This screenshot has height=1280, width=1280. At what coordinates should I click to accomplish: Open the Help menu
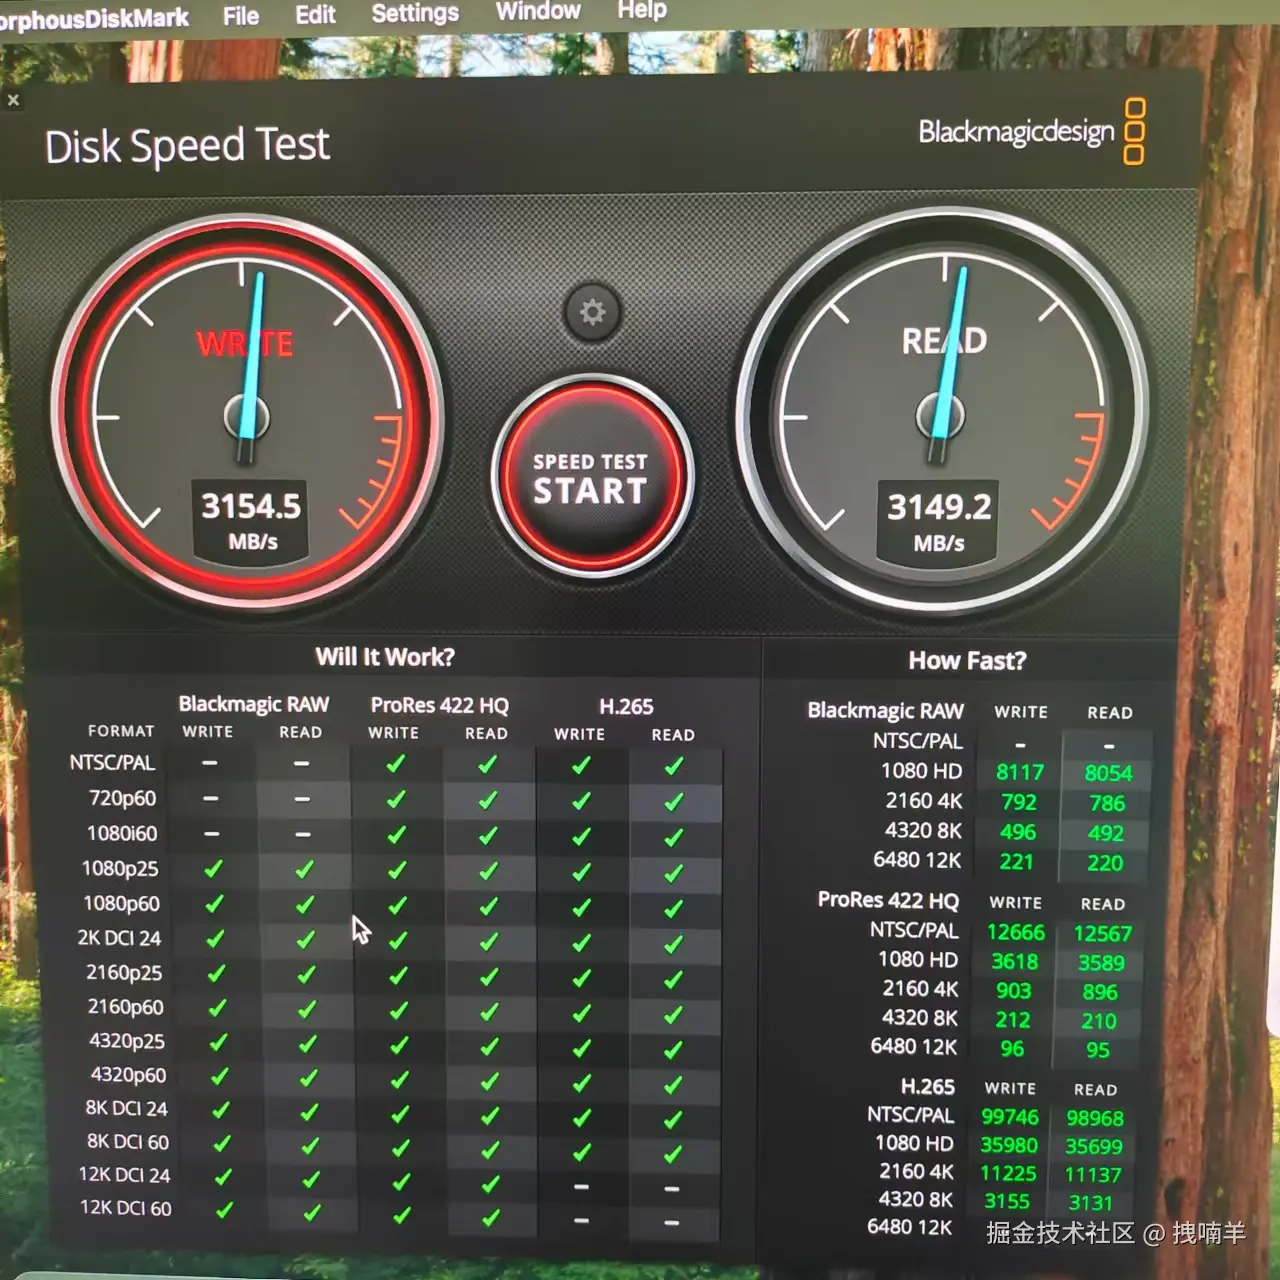(x=642, y=10)
